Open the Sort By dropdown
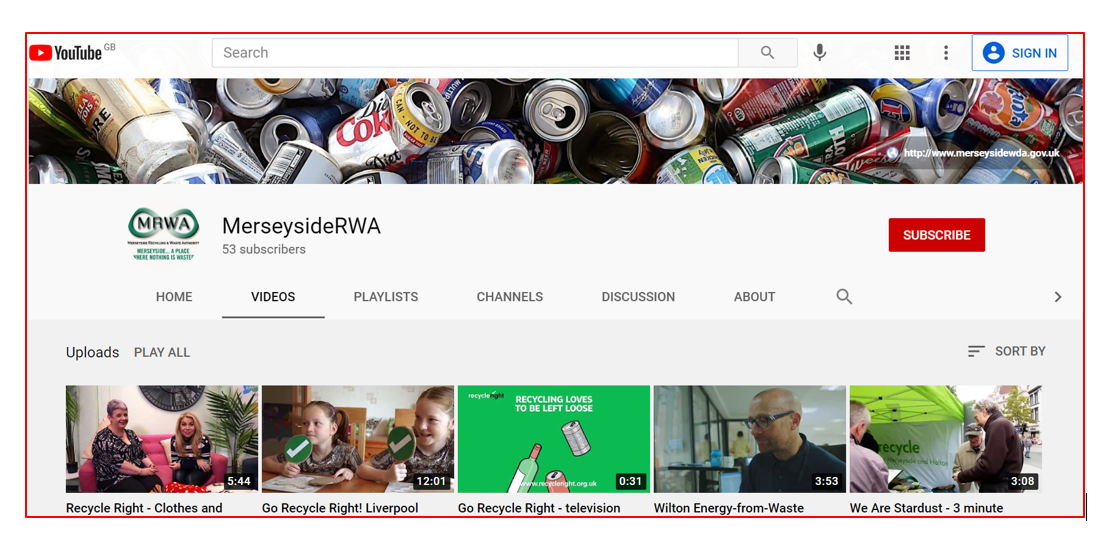Screen dimensions: 1113x537 pos(1007,351)
